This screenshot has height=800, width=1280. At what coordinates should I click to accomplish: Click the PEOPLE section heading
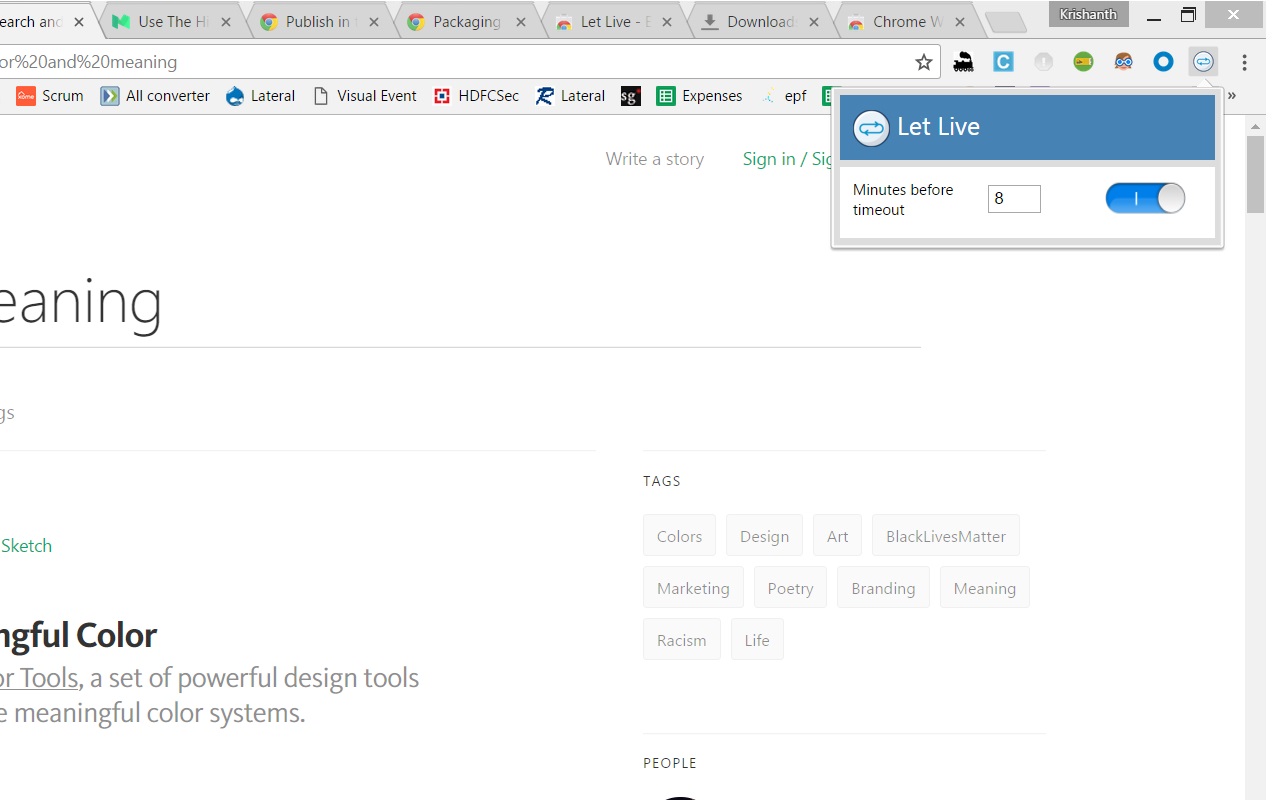tap(670, 763)
